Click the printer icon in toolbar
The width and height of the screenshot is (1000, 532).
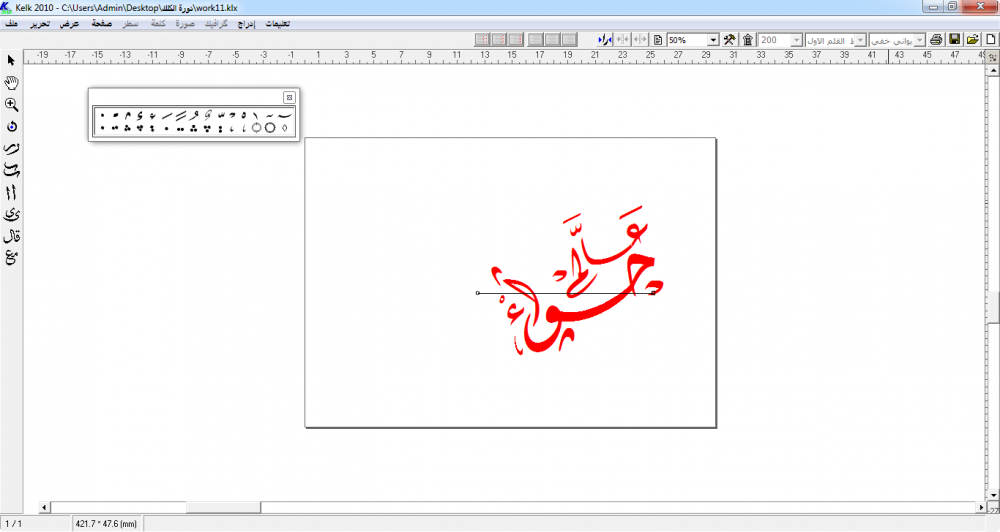[x=936, y=39]
